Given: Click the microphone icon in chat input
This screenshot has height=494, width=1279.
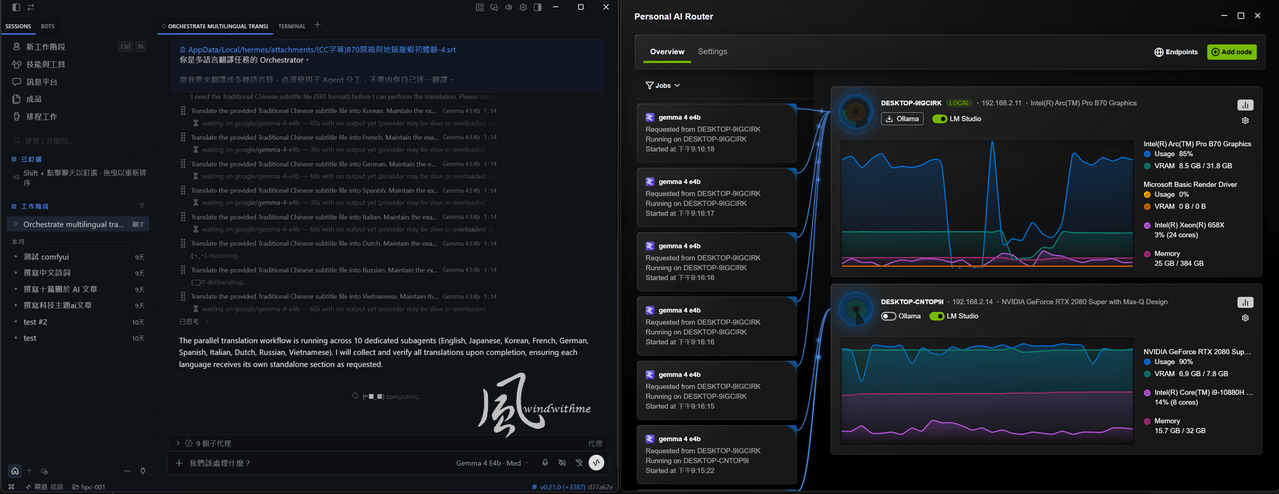Looking at the screenshot, I should (x=545, y=463).
